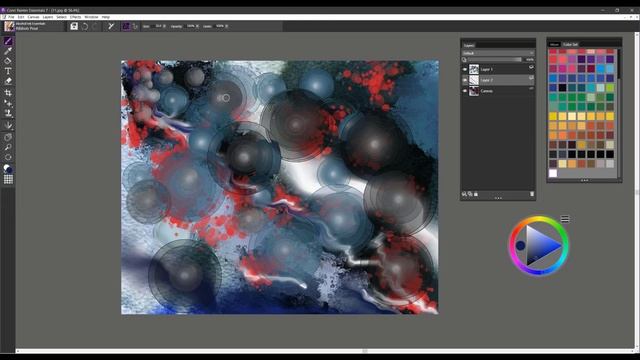Toggle Canvas layer visibility eye
Screen dimensions: 640x360
(x=464, y=91)
